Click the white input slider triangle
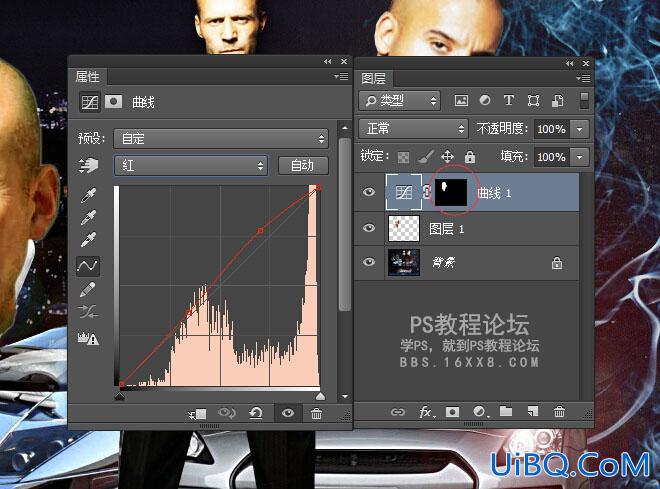The image size is (660, 489). [x=320, y=396]
